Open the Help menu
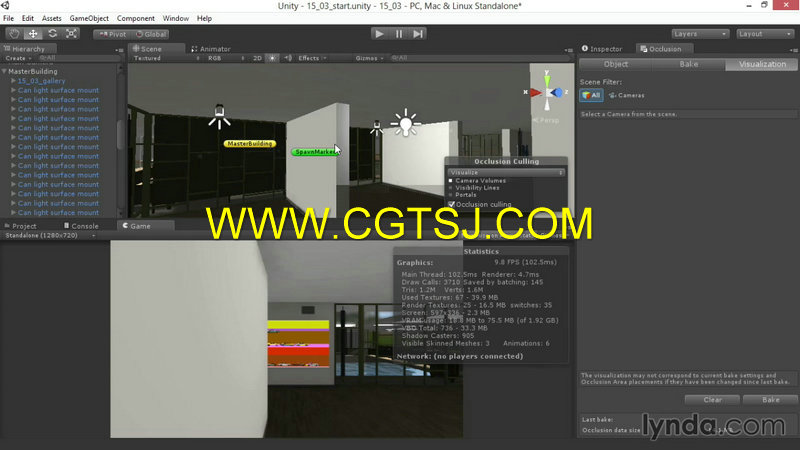The image size is (800, 450). (x=204, y=18)
